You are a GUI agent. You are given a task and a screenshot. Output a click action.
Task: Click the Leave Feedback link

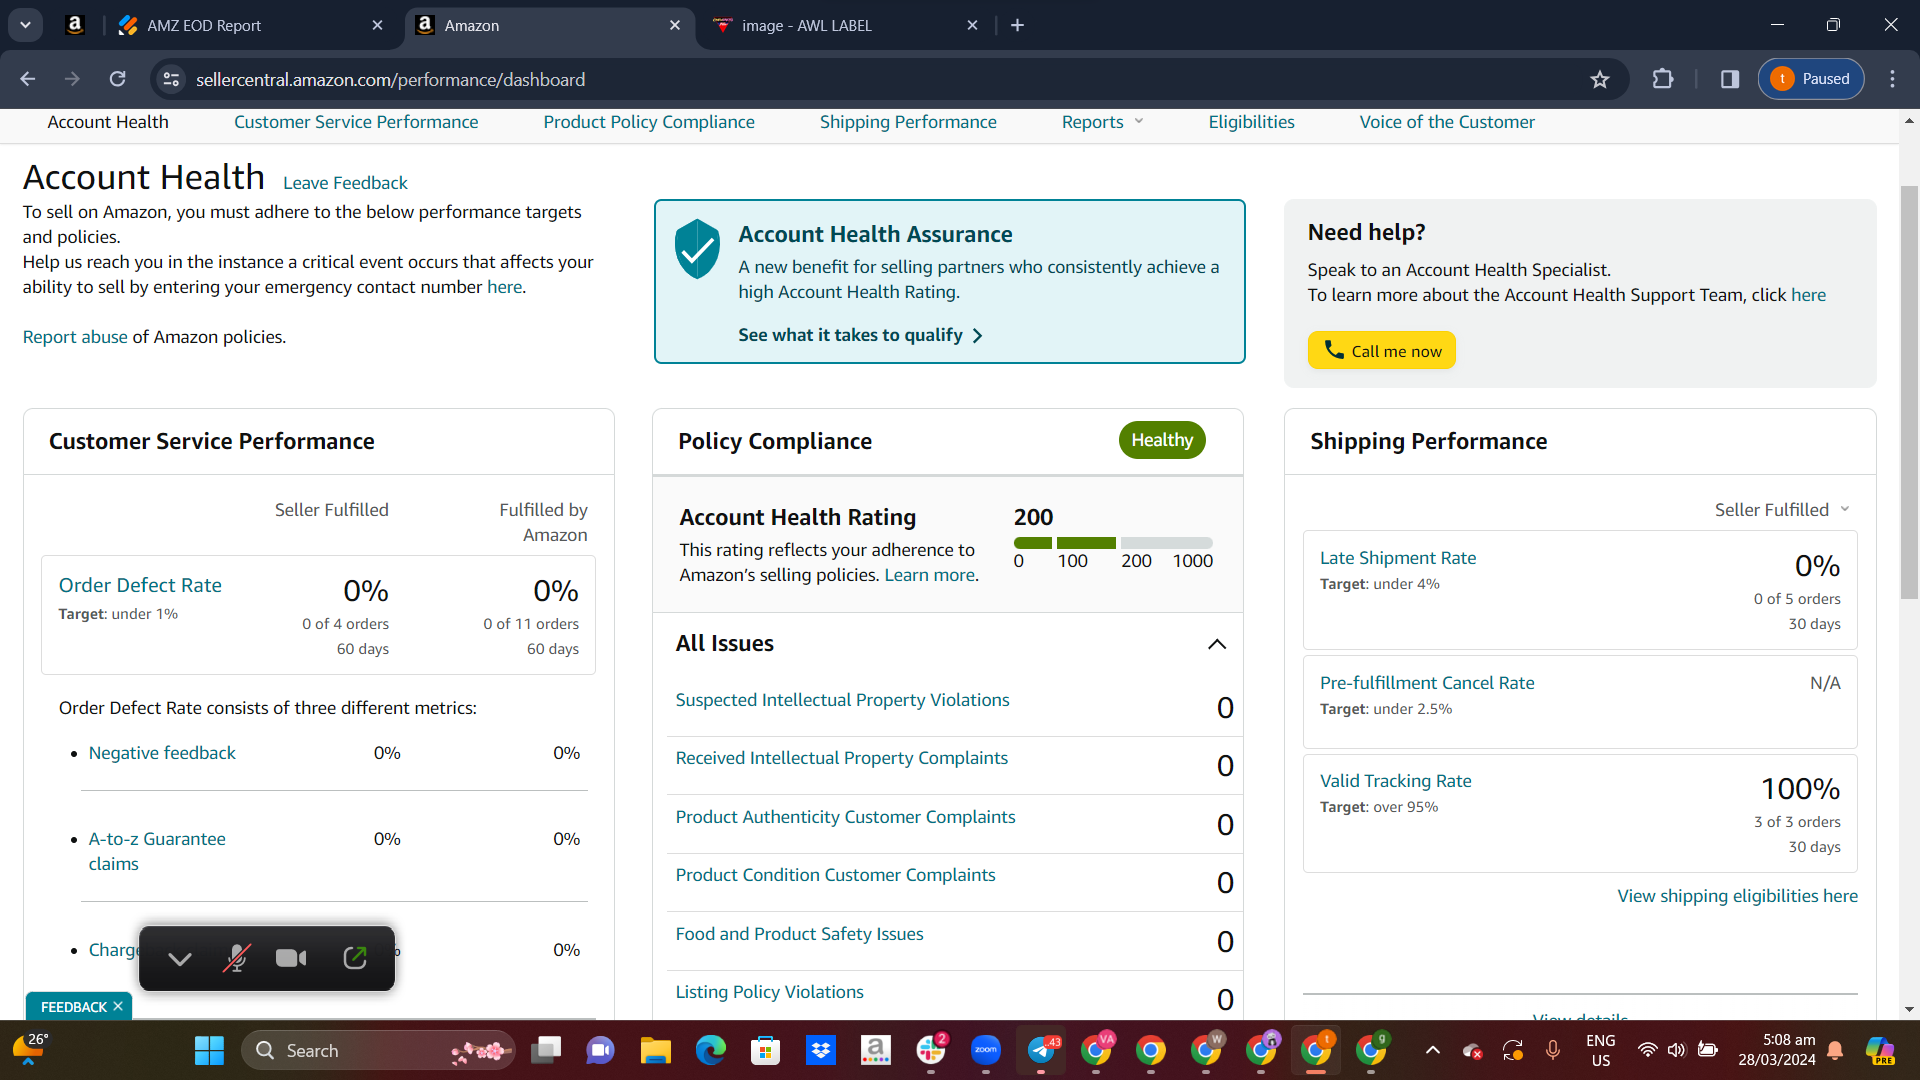345,183
